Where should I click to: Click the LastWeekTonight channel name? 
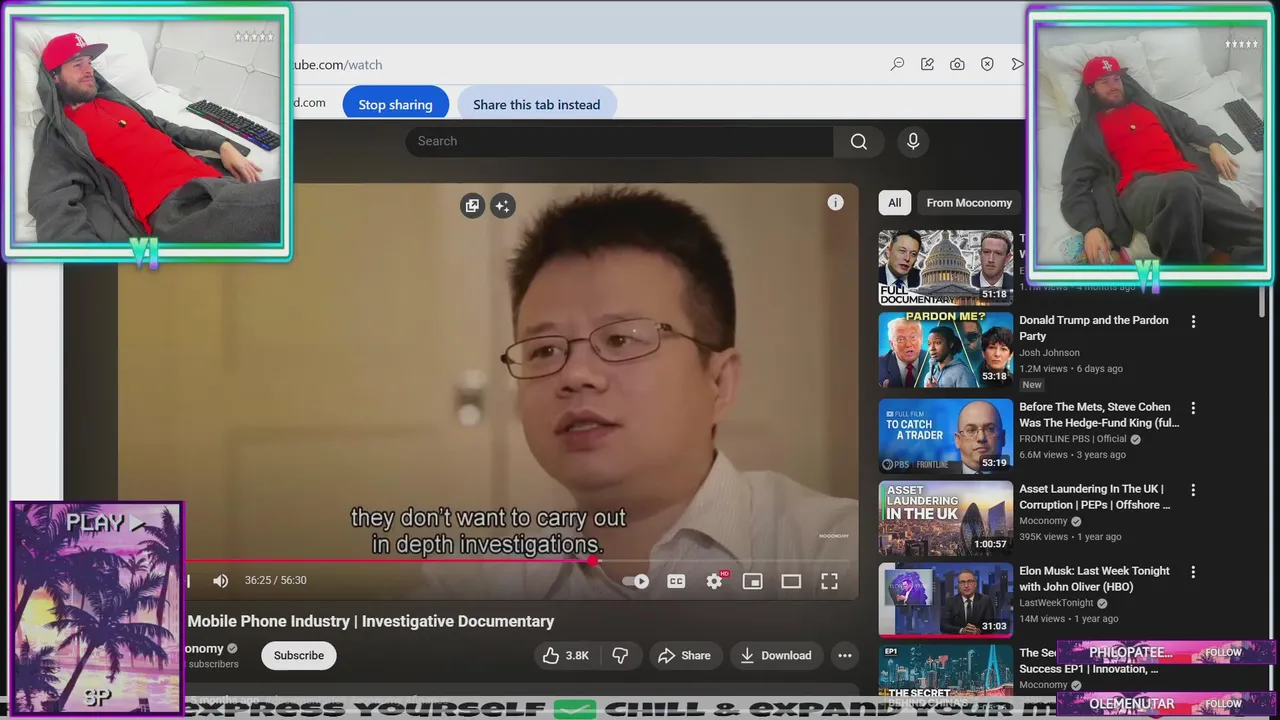pos(1056,603)
